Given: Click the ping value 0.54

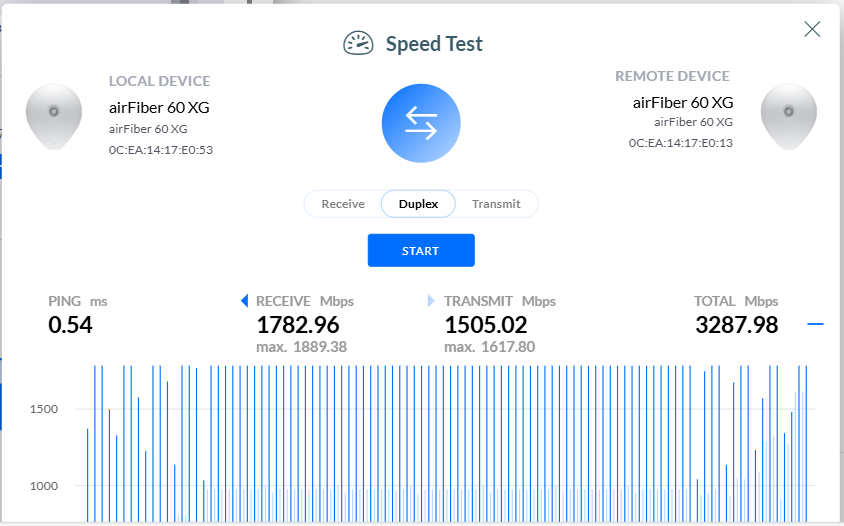Looking at the screenshot, I should 71,325.
